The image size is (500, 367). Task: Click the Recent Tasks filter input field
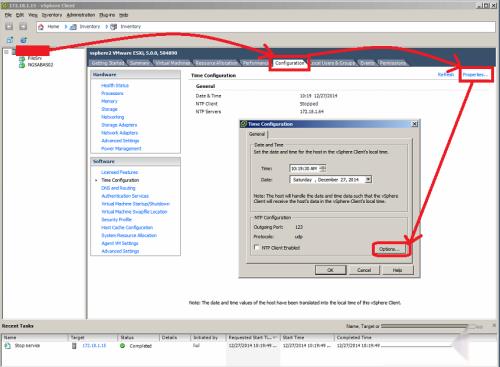(425, 326)
